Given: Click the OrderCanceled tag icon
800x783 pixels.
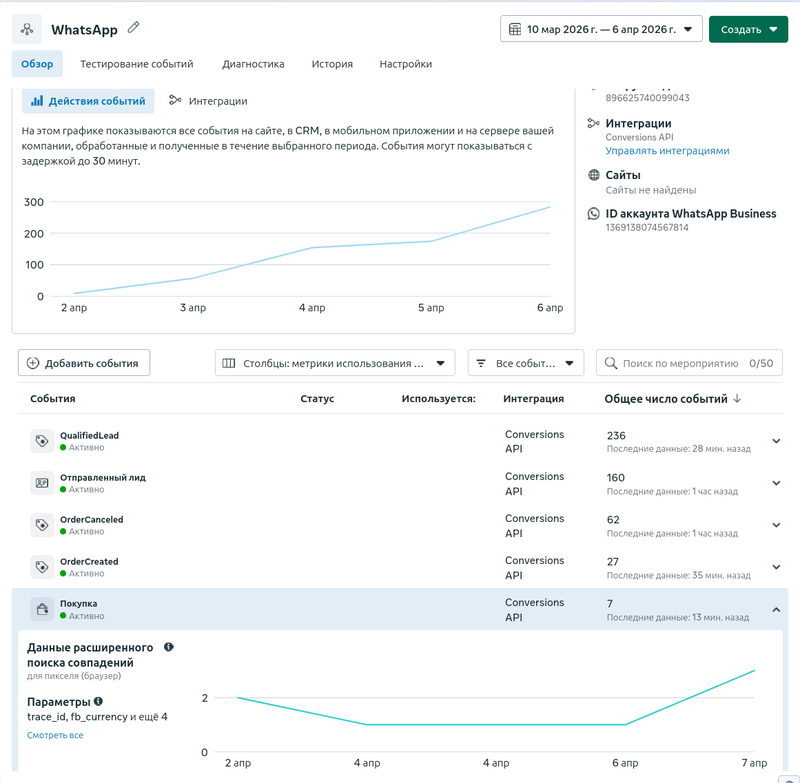Looking at the screenshot, I should (42, 525).
